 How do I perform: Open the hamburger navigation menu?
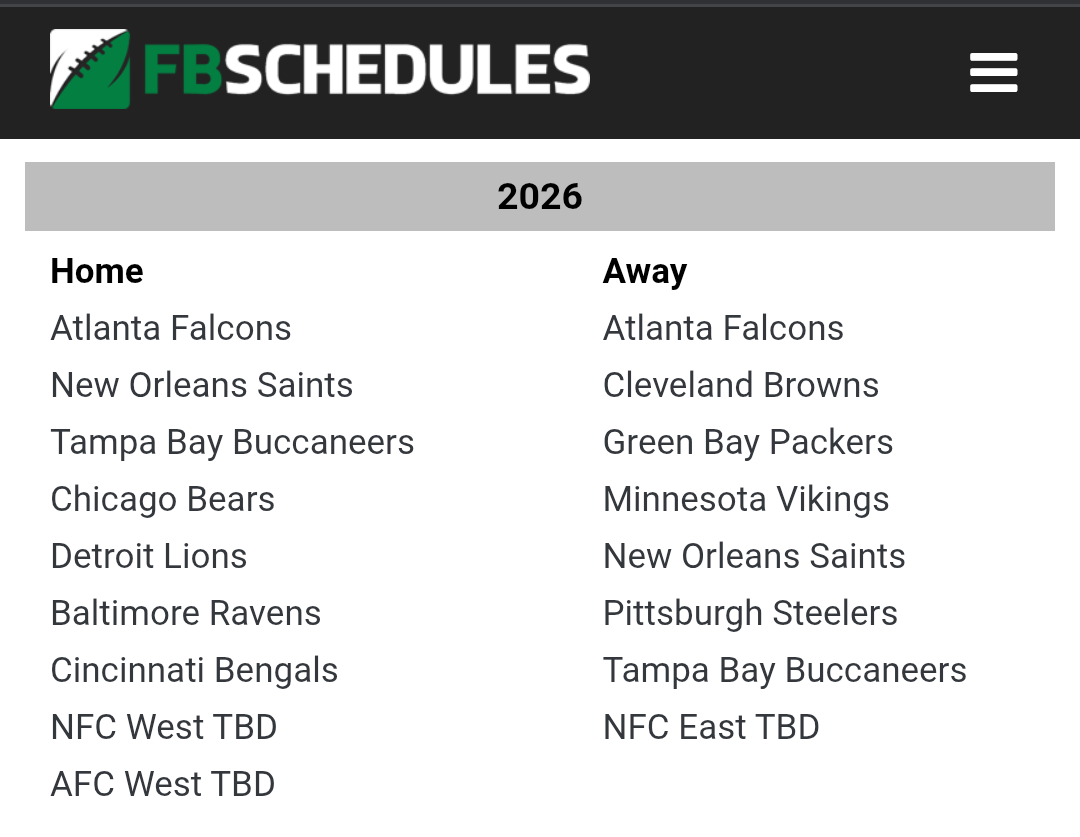(993, 73)
